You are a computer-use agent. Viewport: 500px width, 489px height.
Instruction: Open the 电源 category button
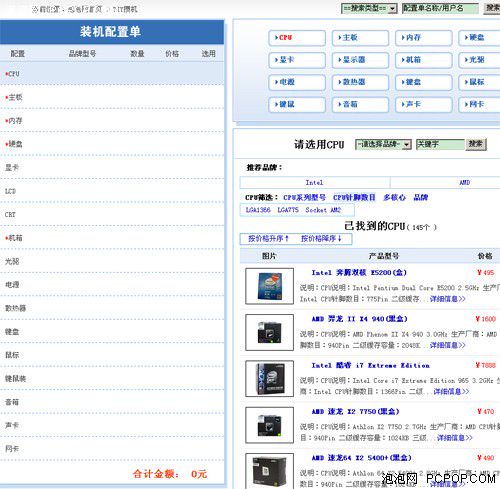(x=297, y=82)
